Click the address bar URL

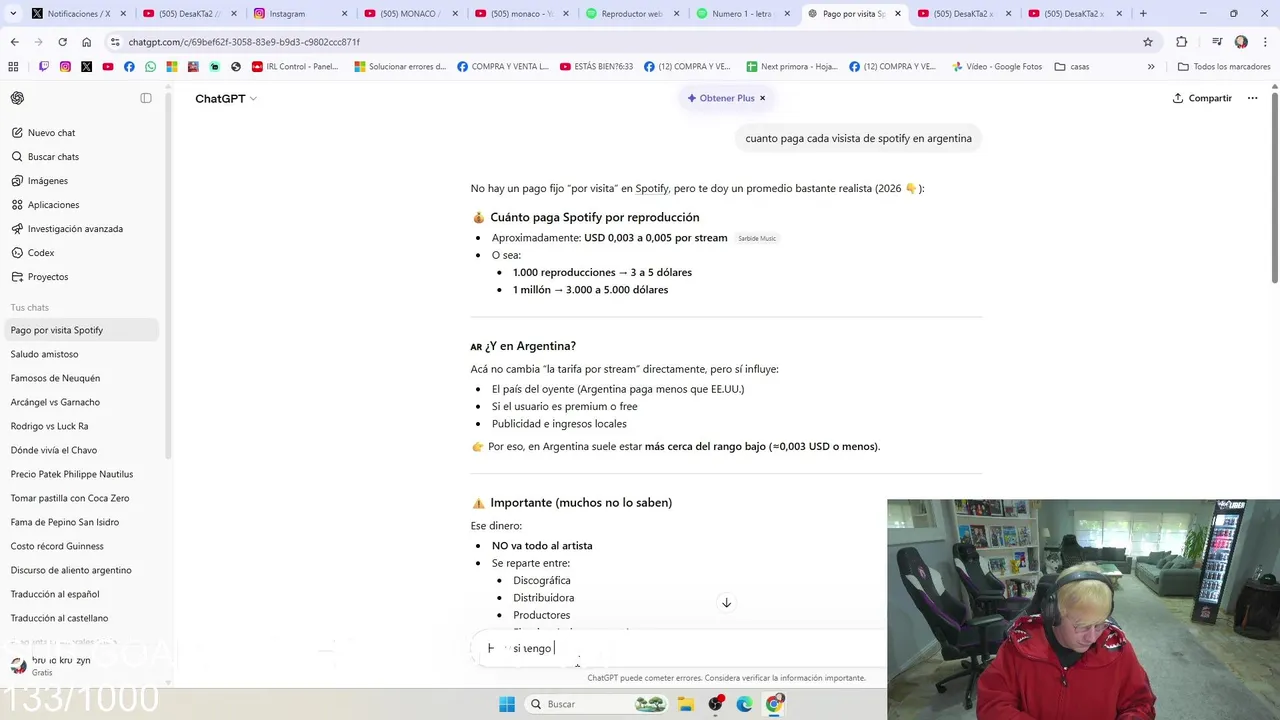tap(244, 42)
